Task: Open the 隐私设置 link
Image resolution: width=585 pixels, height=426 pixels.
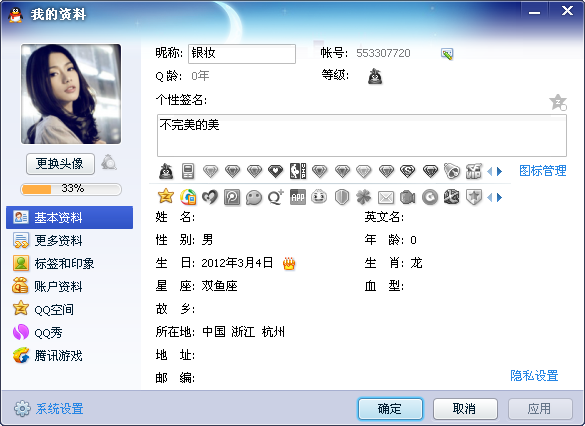Action: pyautogui.click(x=534, y=376)
